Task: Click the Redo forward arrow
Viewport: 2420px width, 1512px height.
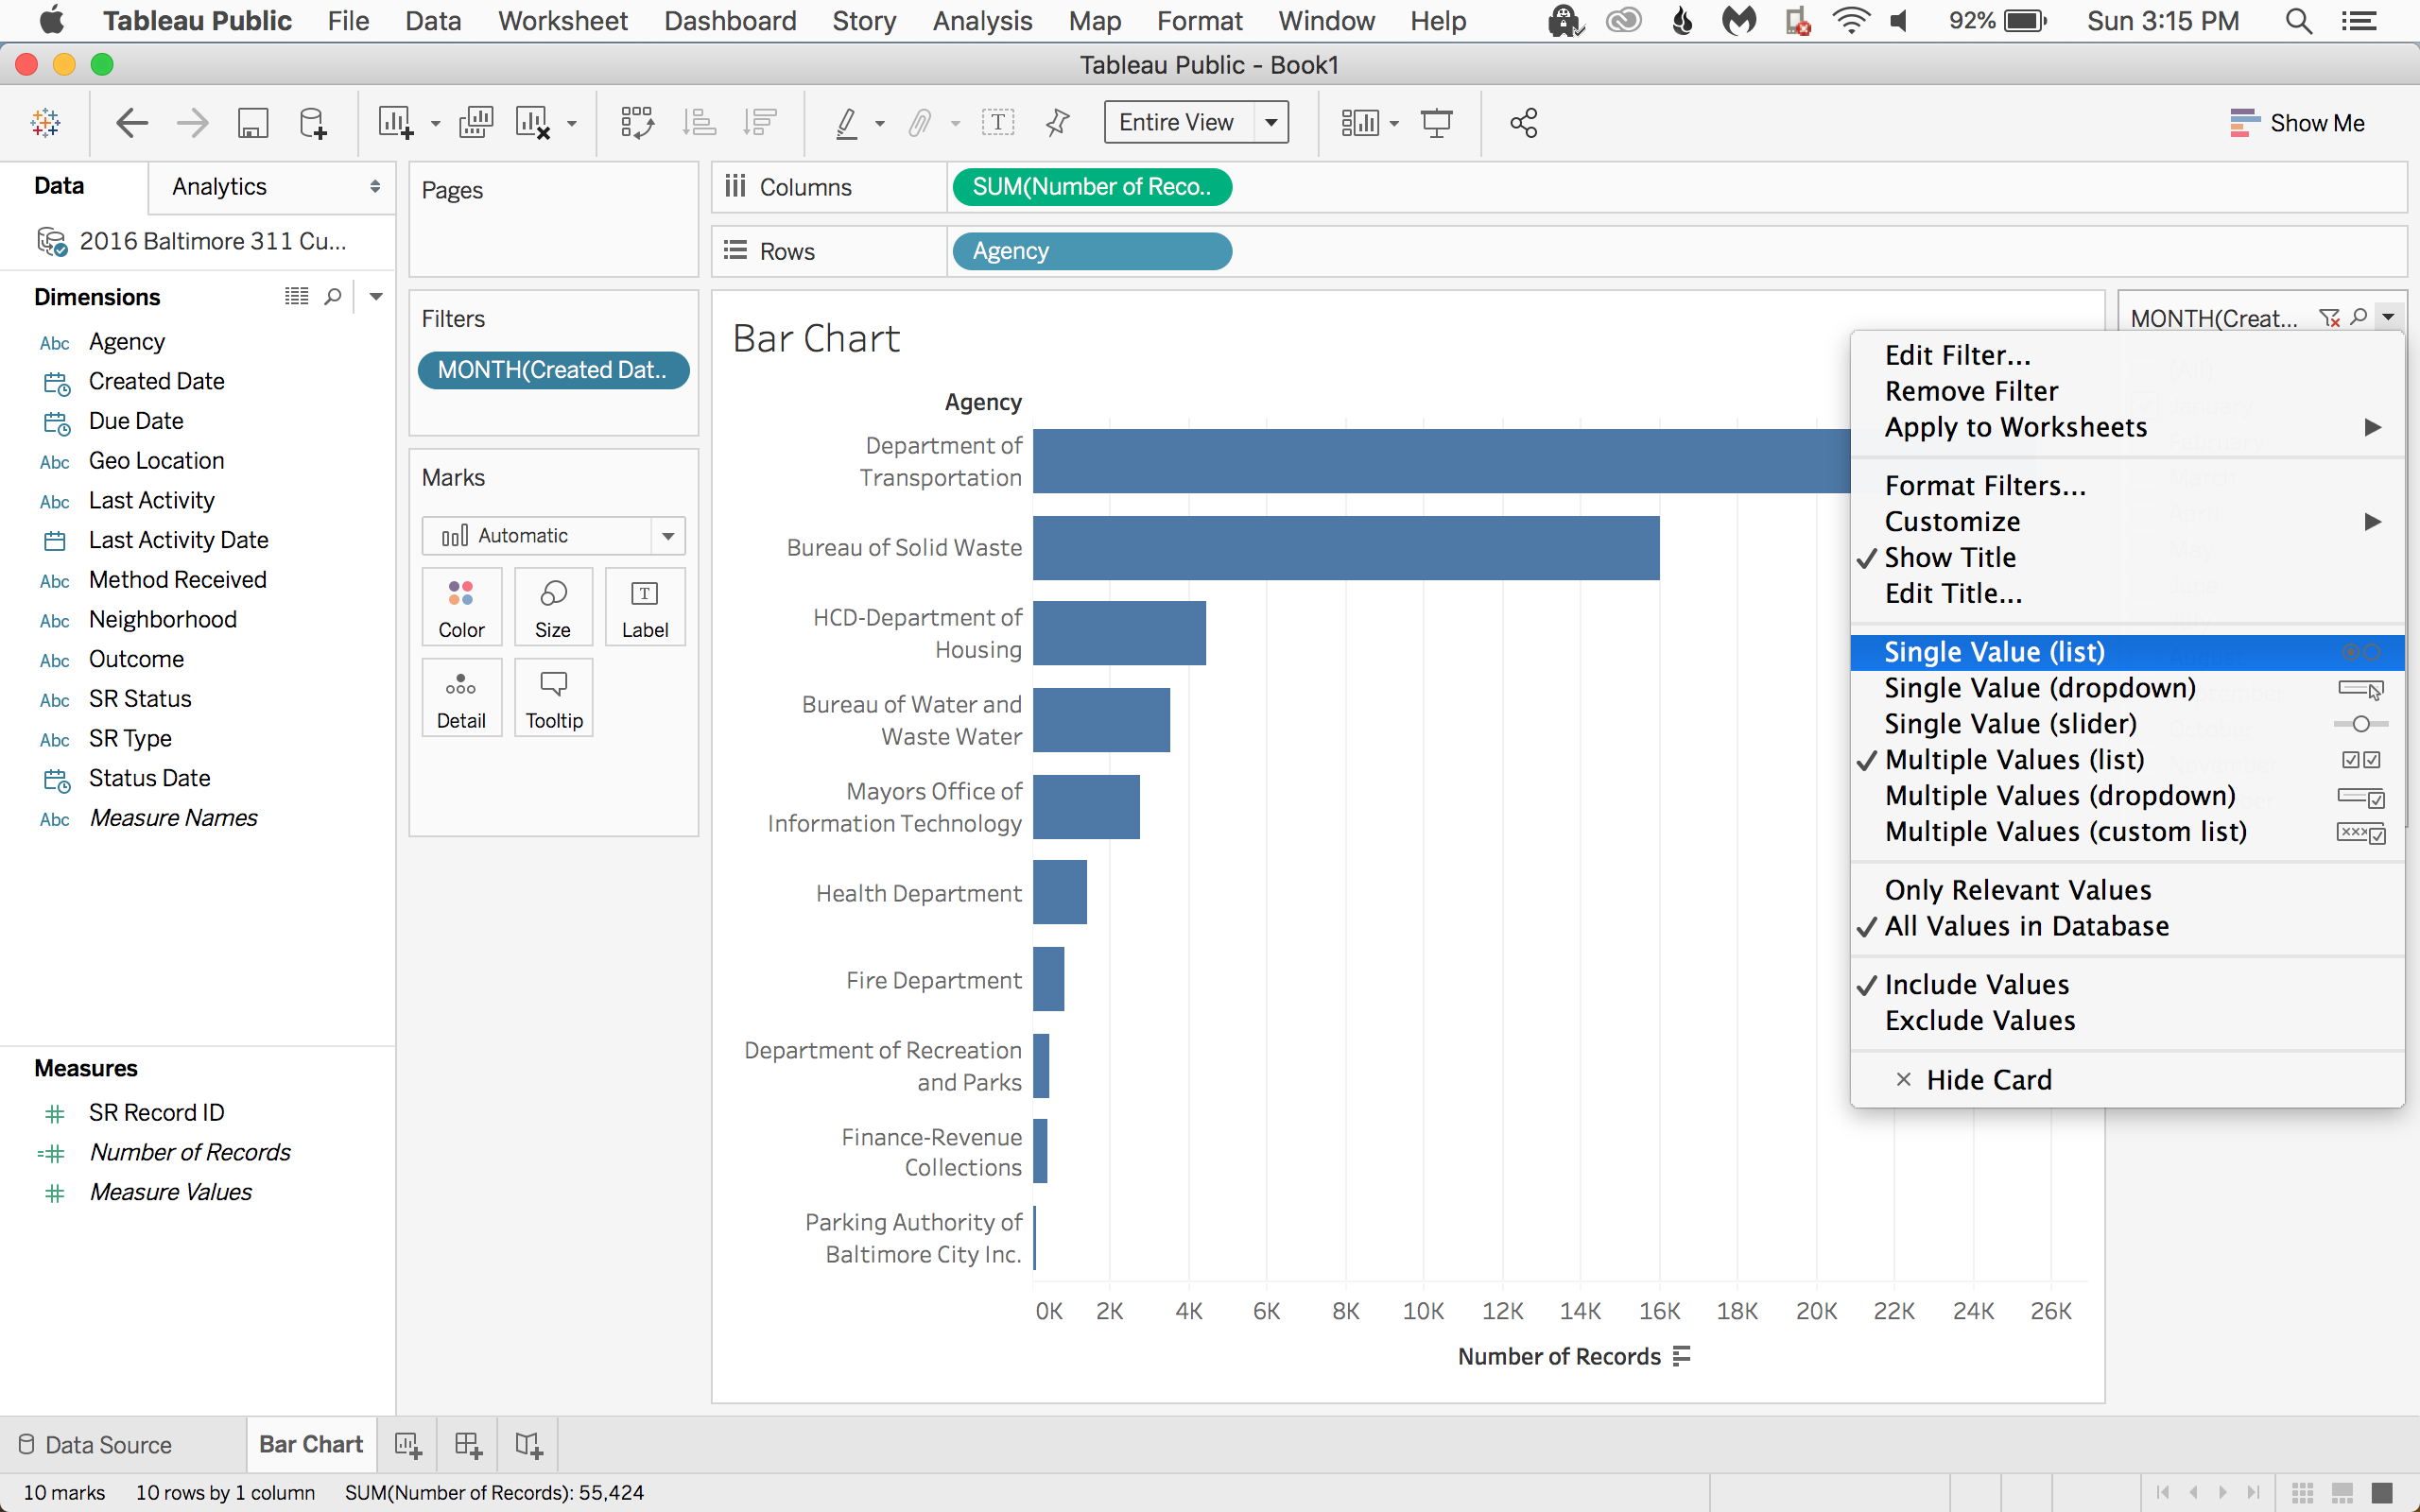Action: [x=192, y=123]
